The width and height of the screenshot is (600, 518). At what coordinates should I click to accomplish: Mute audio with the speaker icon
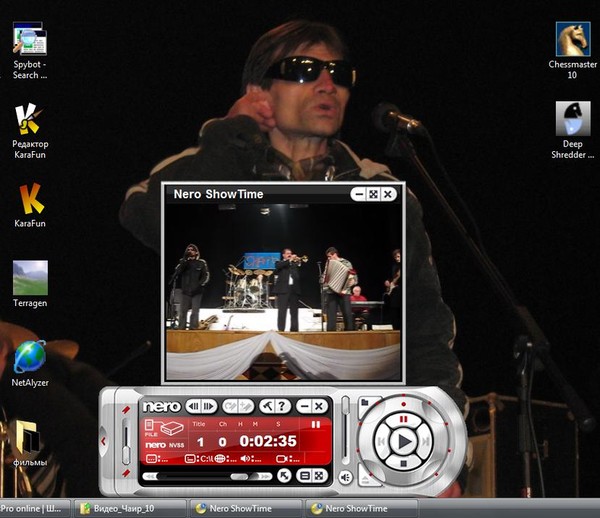point(345,478)
